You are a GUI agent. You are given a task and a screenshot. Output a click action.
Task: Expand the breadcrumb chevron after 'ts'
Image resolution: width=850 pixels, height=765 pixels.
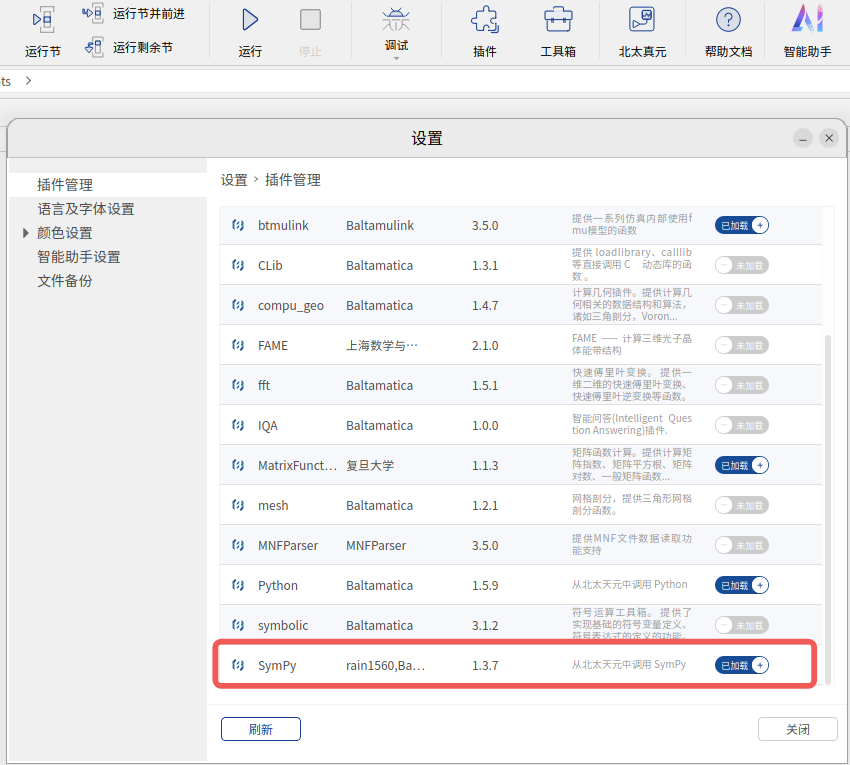pyautogui.click(x=28, y=80)
